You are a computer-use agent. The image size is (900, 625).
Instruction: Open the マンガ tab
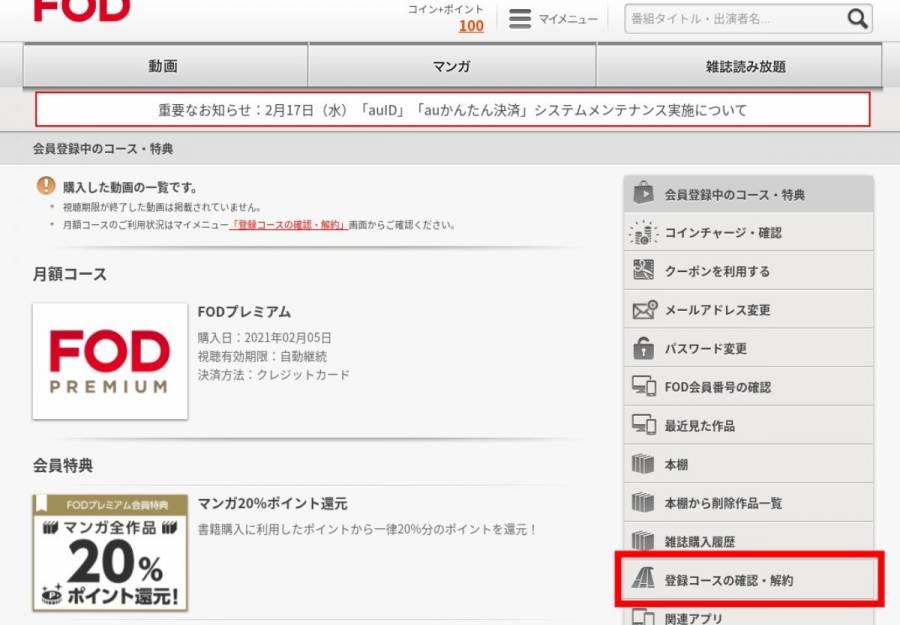[452, 66]
